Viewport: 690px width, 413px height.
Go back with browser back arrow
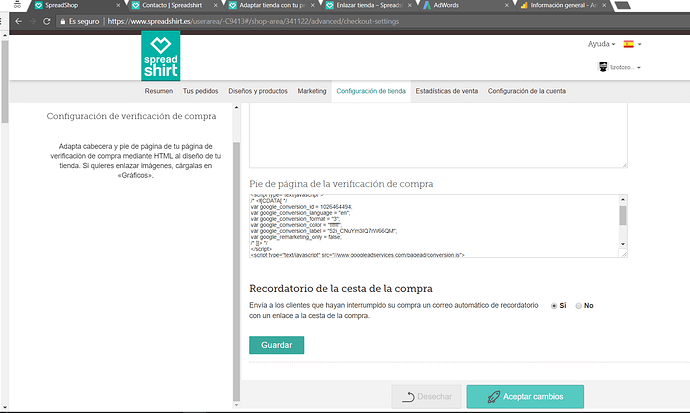click(x=18, y=21)
